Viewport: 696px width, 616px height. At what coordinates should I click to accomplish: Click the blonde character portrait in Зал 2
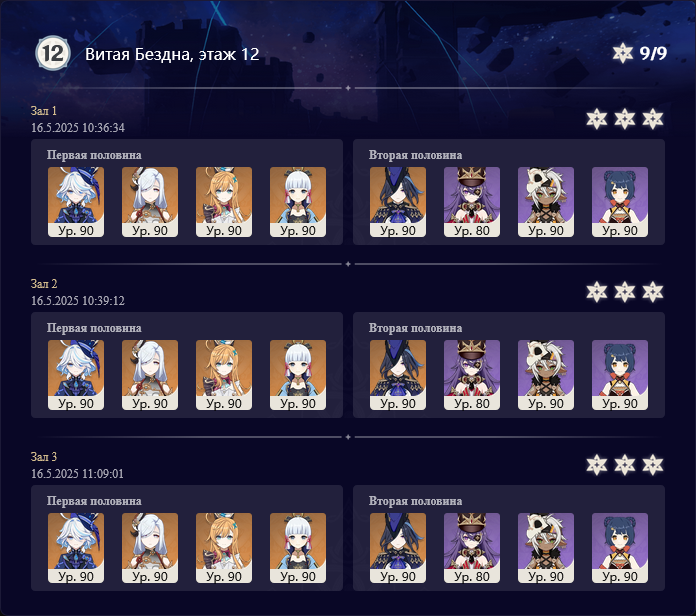pos(224,375)
